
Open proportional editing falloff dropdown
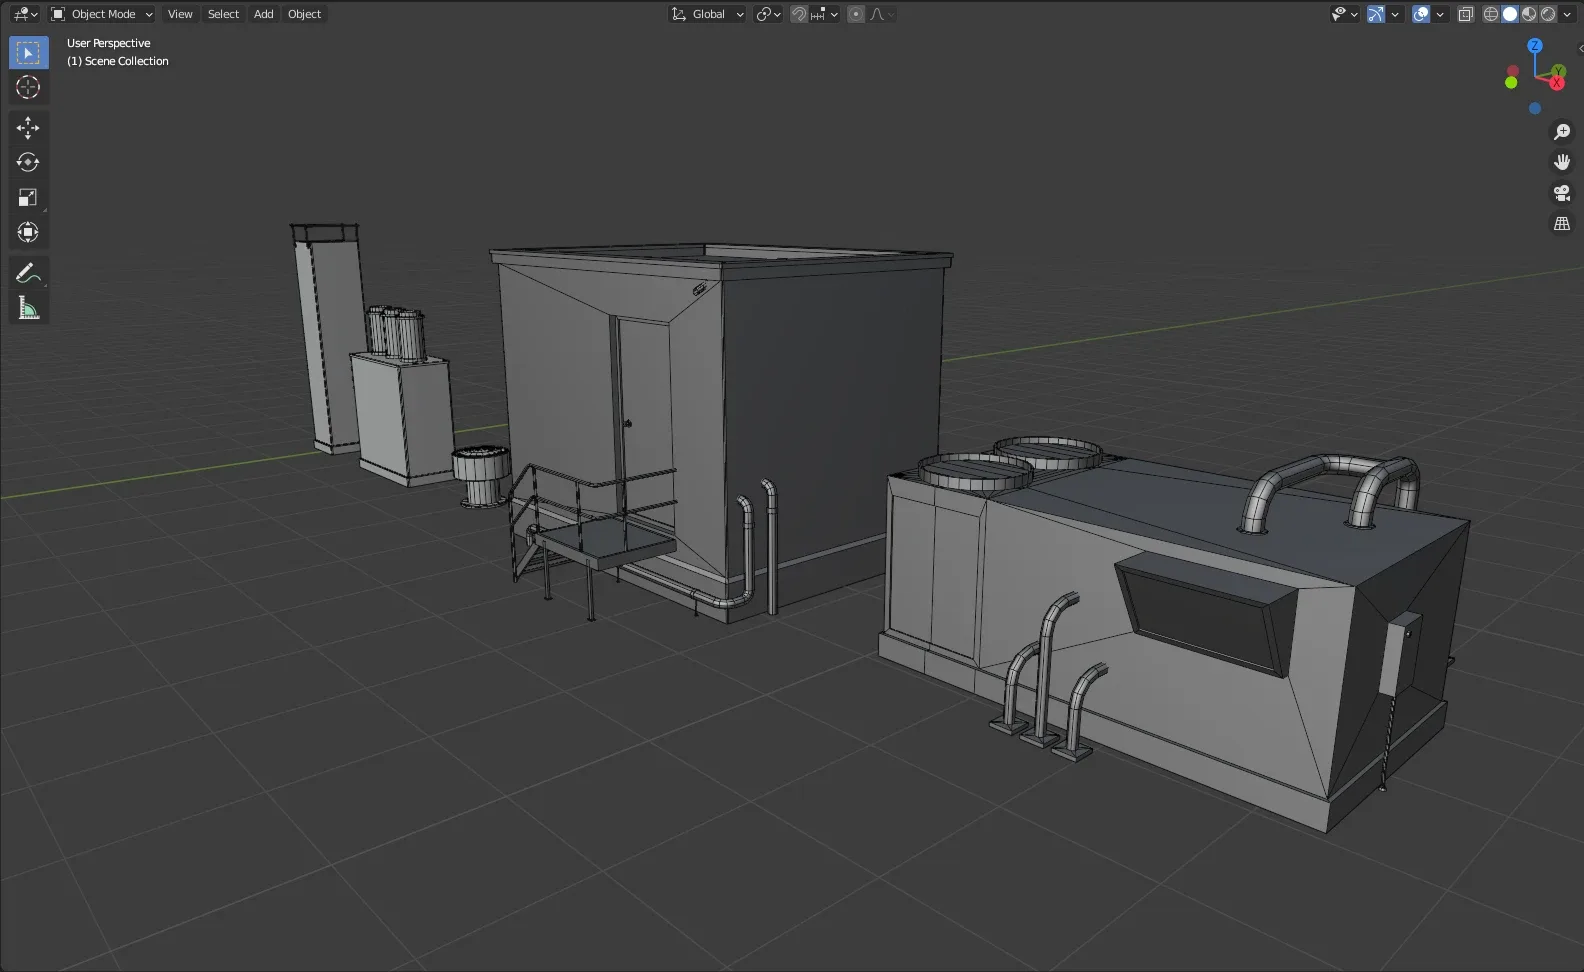(x=882, y=14)
